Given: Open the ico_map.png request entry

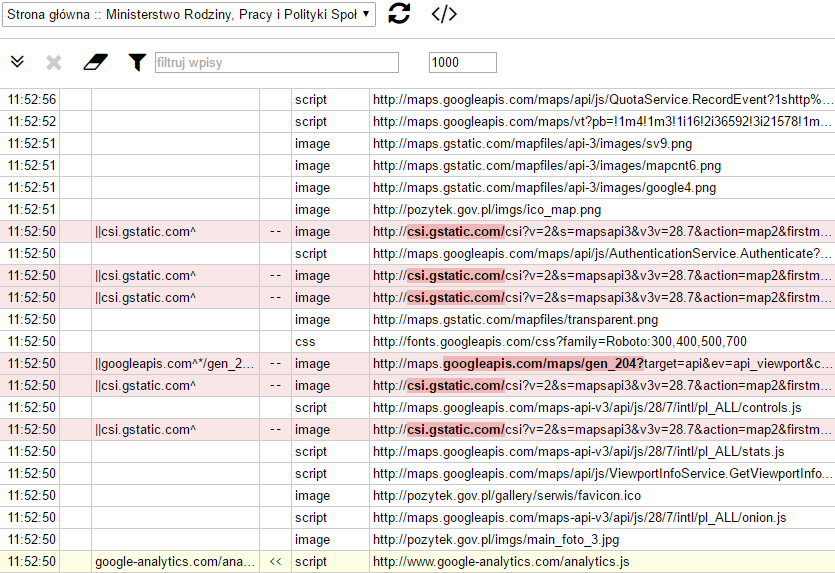Looking at the screenshot, I should click(486, 210).
